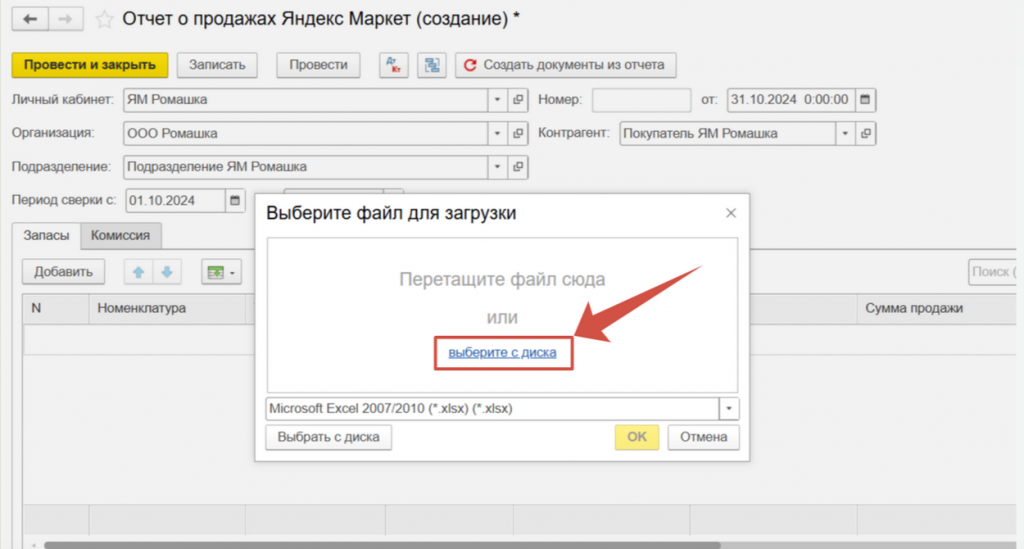Open the Личный кабинет item via open icon

point(518,100)
